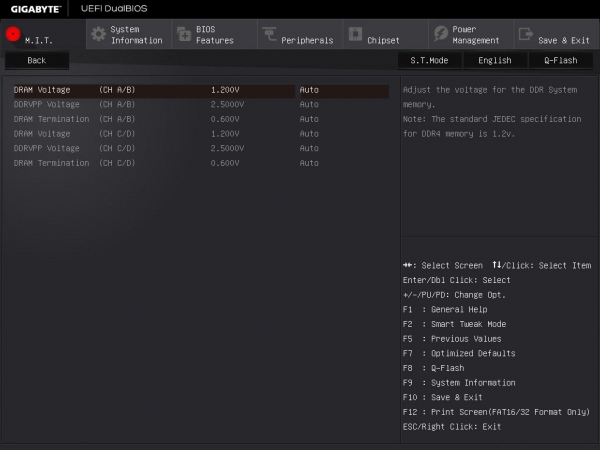Select the DRAM Termination (CH A/B) row label
Viewport: 600px width, 450px height.
click(x=74, y=119)
